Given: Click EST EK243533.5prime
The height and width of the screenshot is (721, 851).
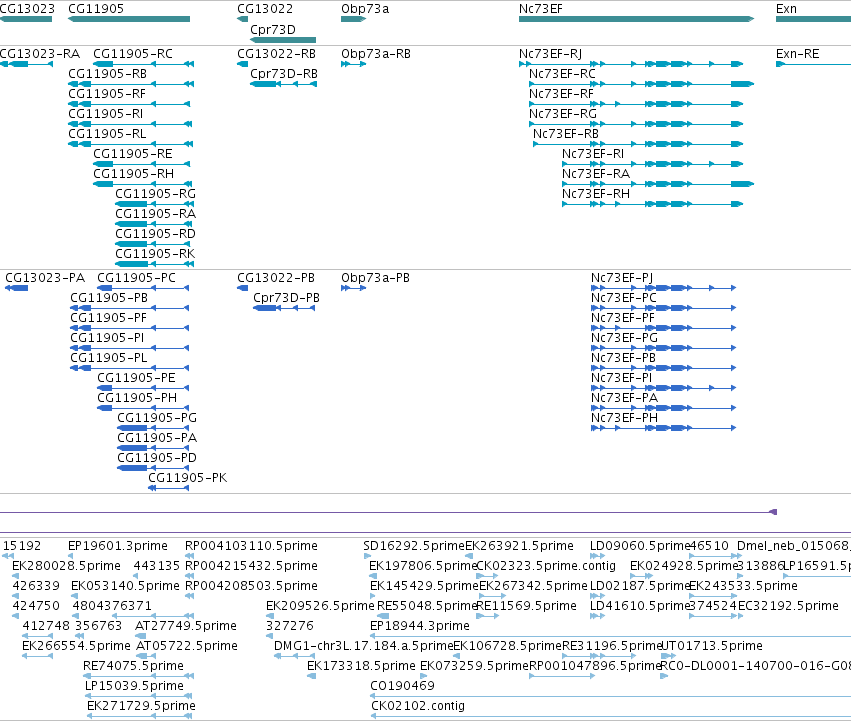Looking at the screenshot, I should pos(743,586).
